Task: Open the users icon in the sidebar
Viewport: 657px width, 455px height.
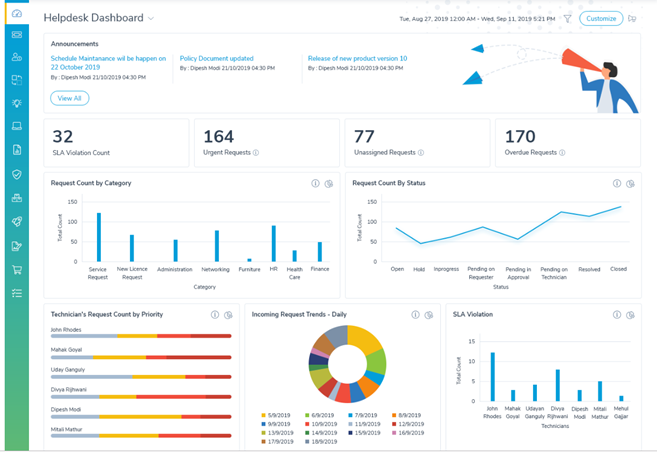Action: pos(17,57)
